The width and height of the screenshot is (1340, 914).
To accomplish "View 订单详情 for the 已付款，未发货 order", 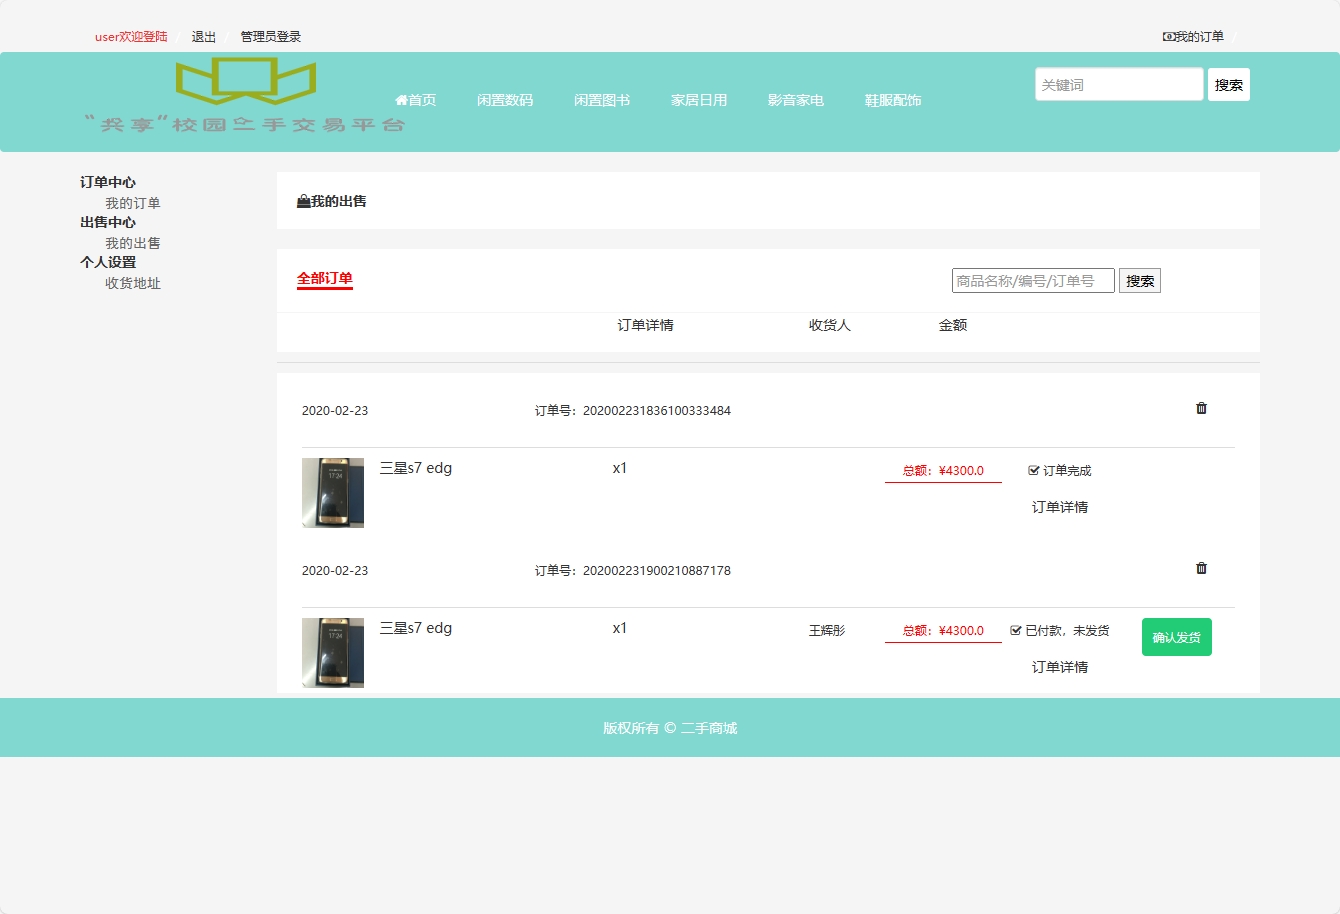I will 1060,667.
